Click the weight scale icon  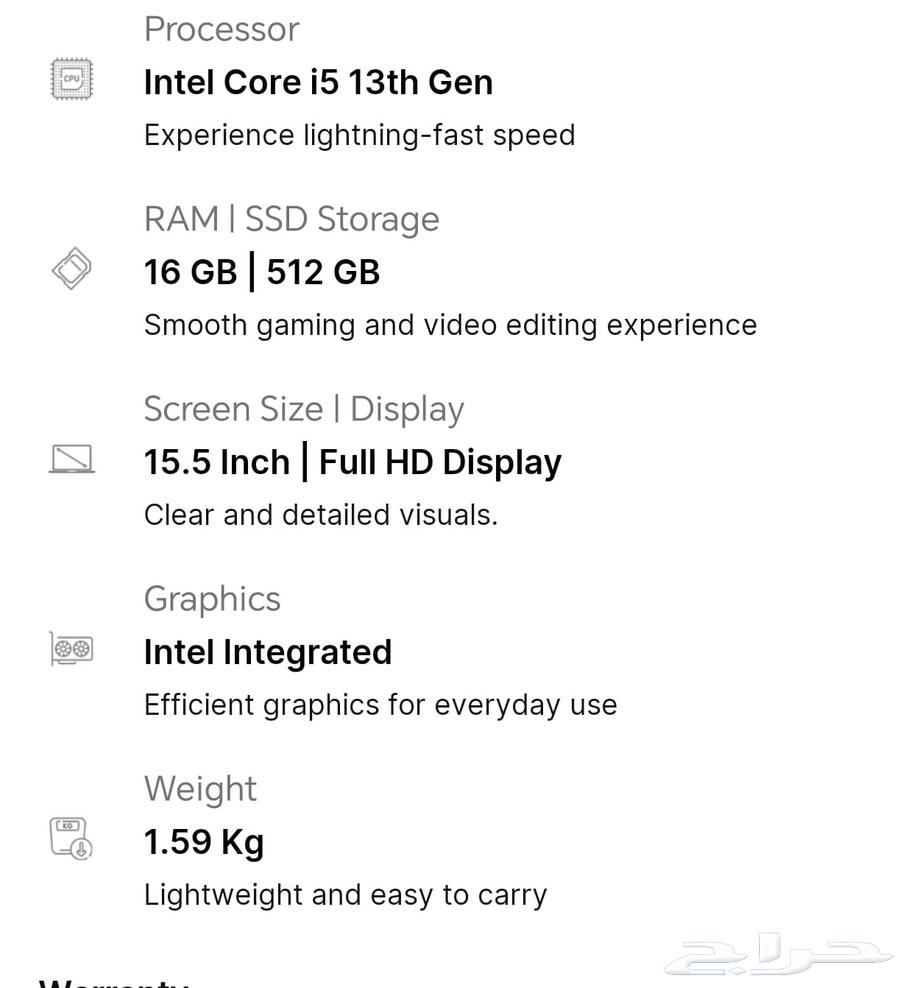tap(71, 837)
